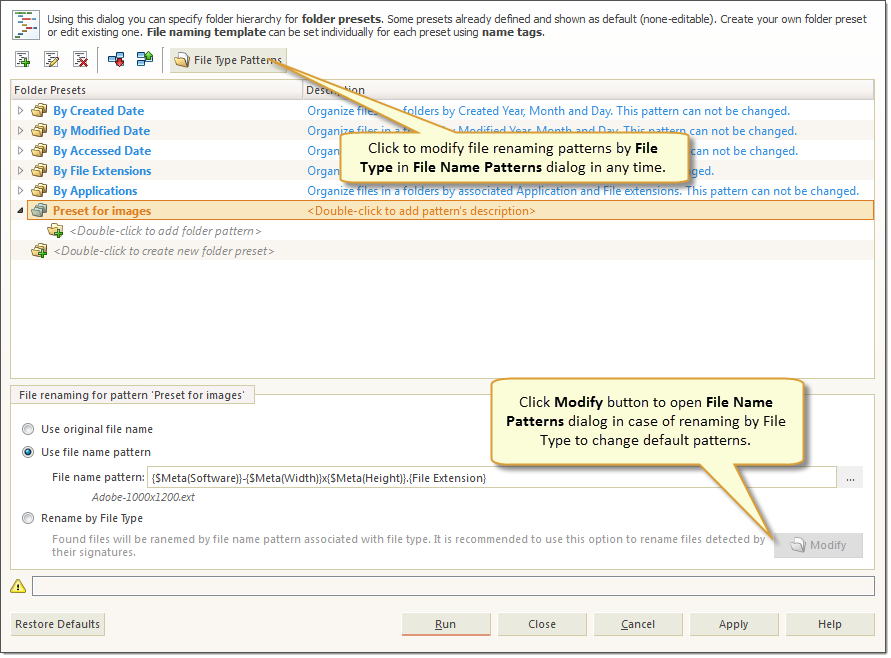The width and height of the screenshot is (891, 658).
Task: Click the By Created Date description text
Action: pyautogui.click(x=548, y=111)
